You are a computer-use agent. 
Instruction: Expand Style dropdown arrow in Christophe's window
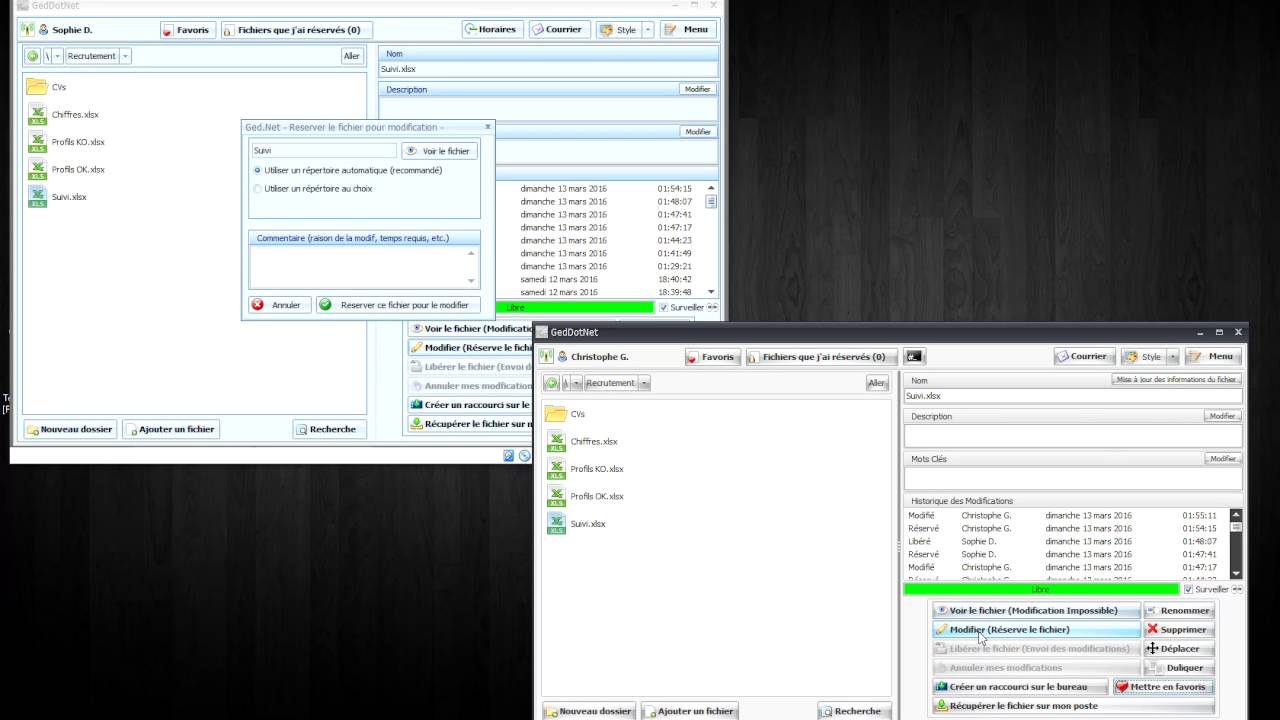[1173, 356]
